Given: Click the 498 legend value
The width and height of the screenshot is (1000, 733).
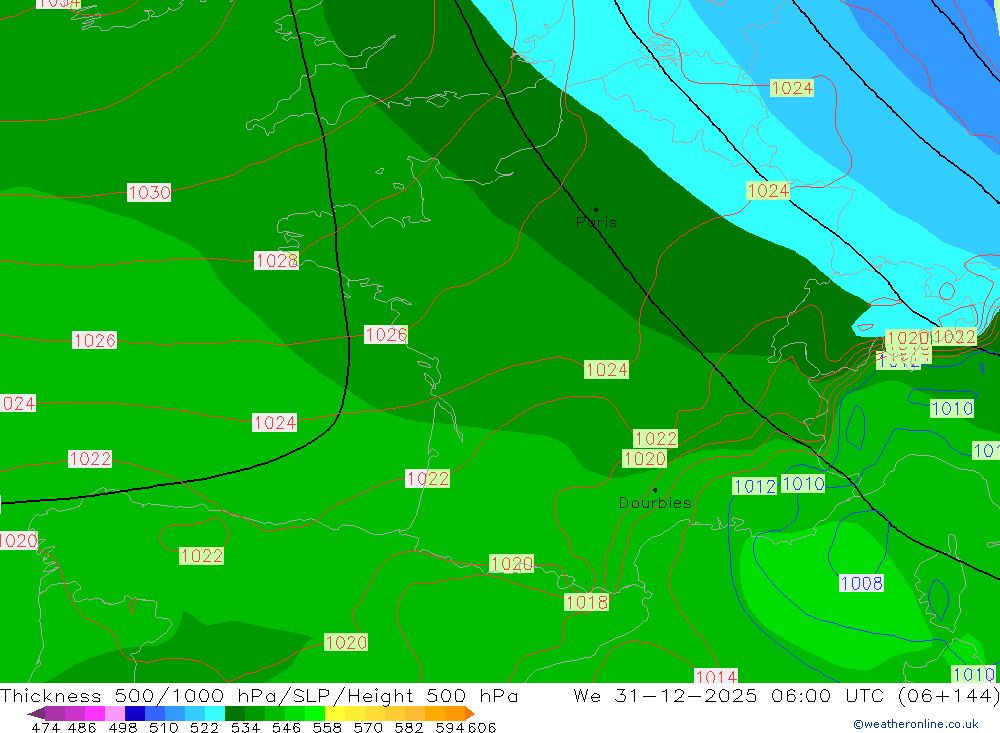Looking at the screenshot, I should point(122,727).
